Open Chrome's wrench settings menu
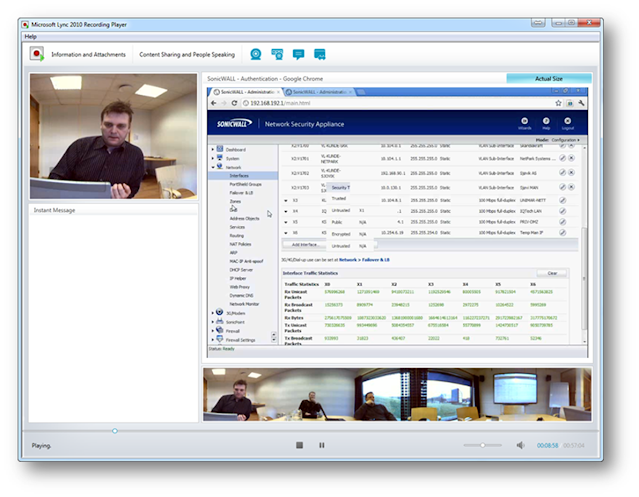639x497 pixels. click(581, 103)
